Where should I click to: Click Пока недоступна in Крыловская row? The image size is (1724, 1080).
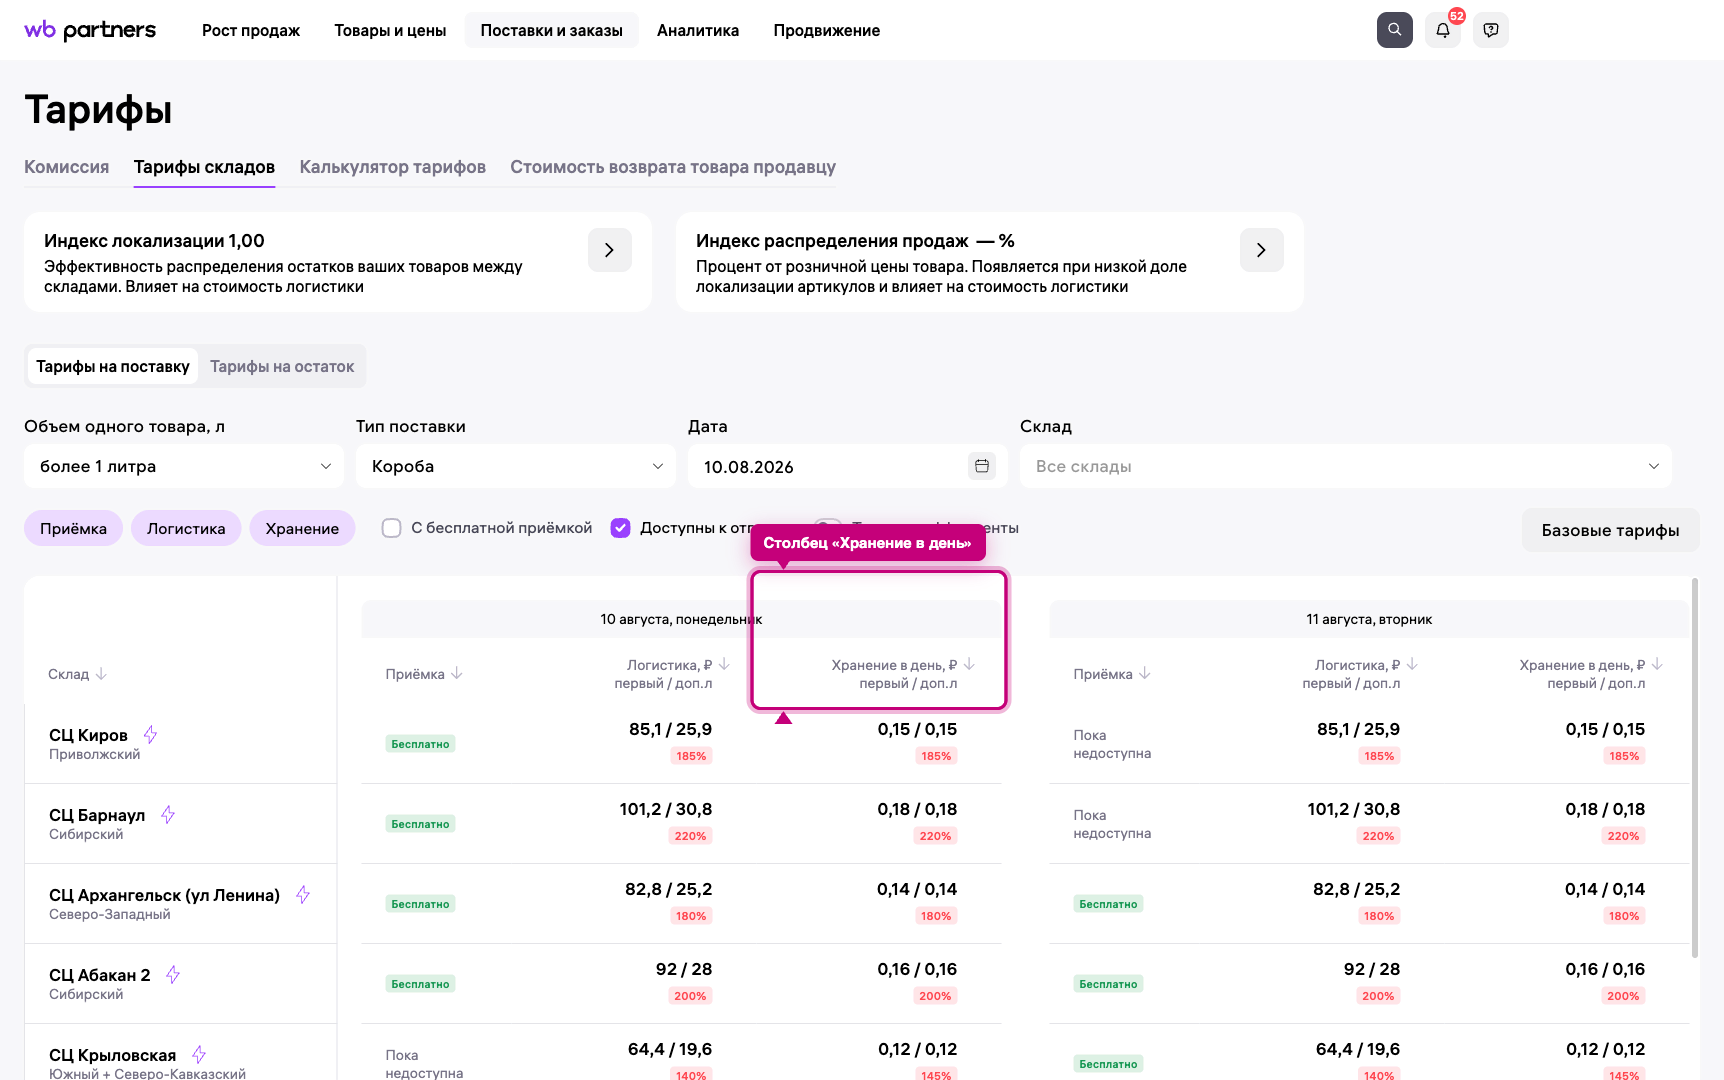(424, 1063)
